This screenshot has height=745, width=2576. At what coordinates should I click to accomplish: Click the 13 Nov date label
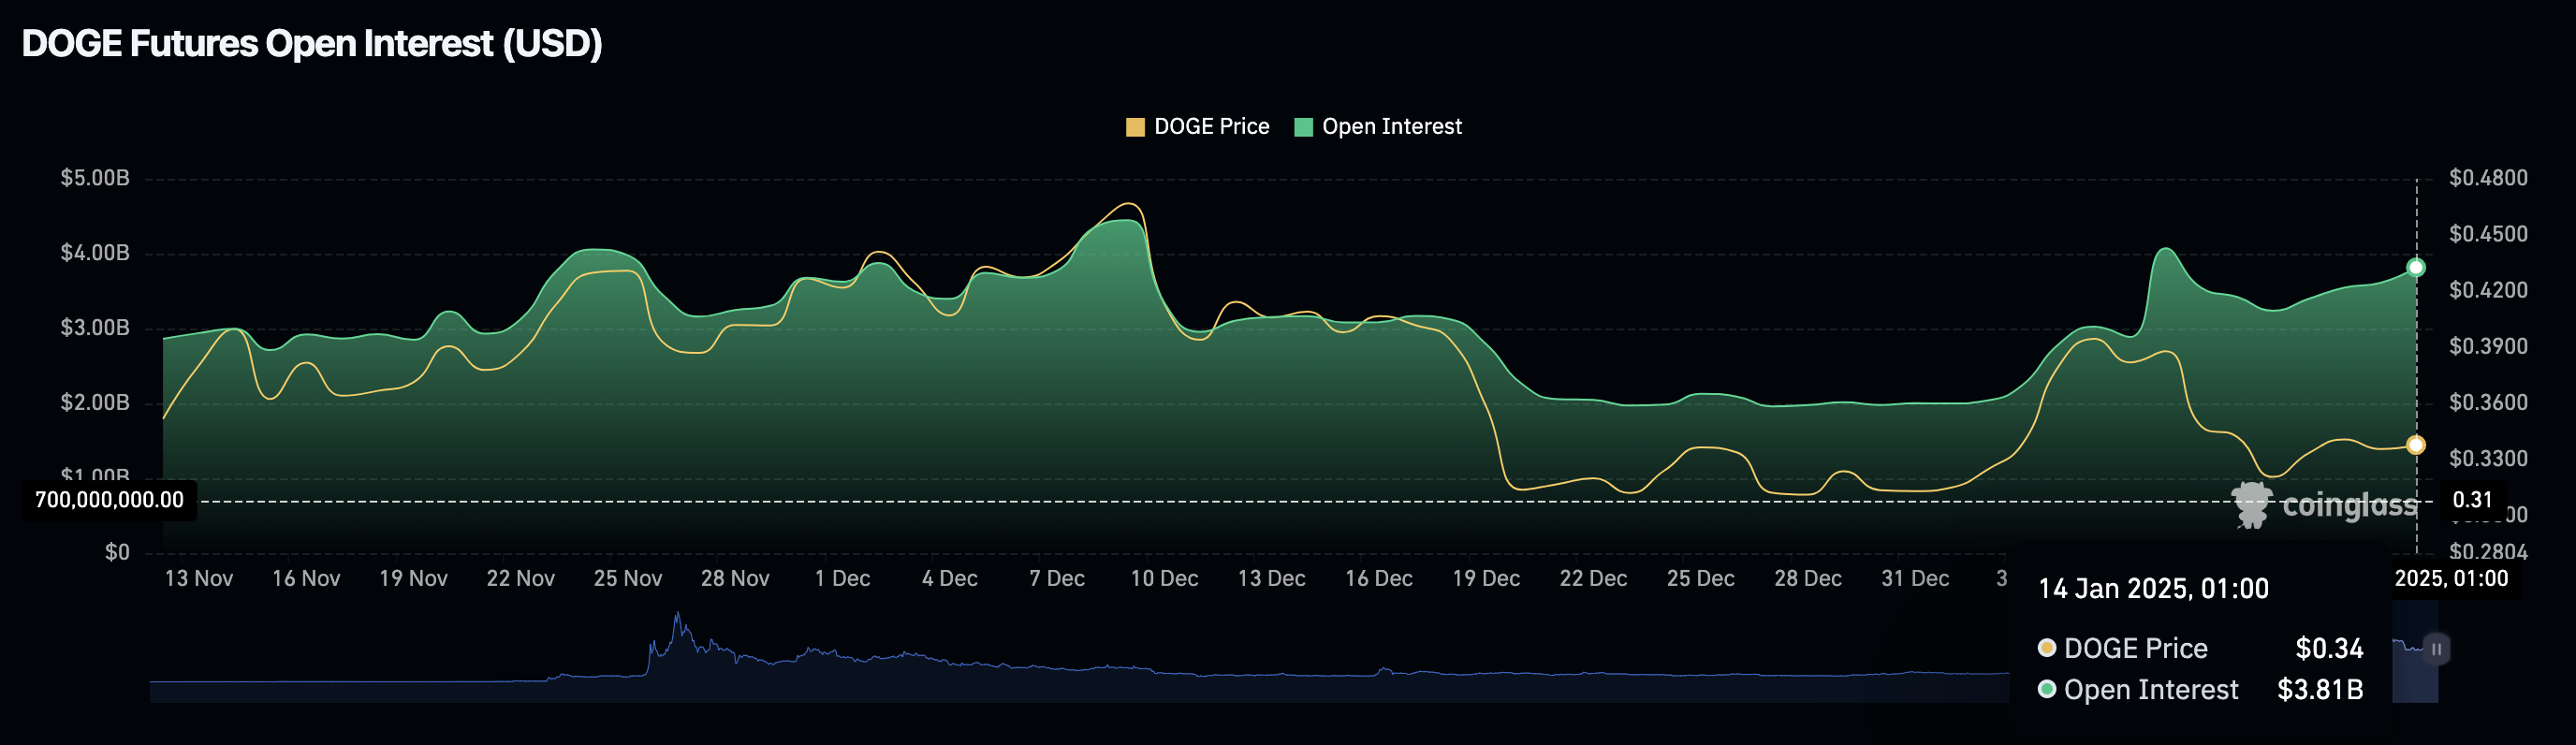(x=199, y=579)
